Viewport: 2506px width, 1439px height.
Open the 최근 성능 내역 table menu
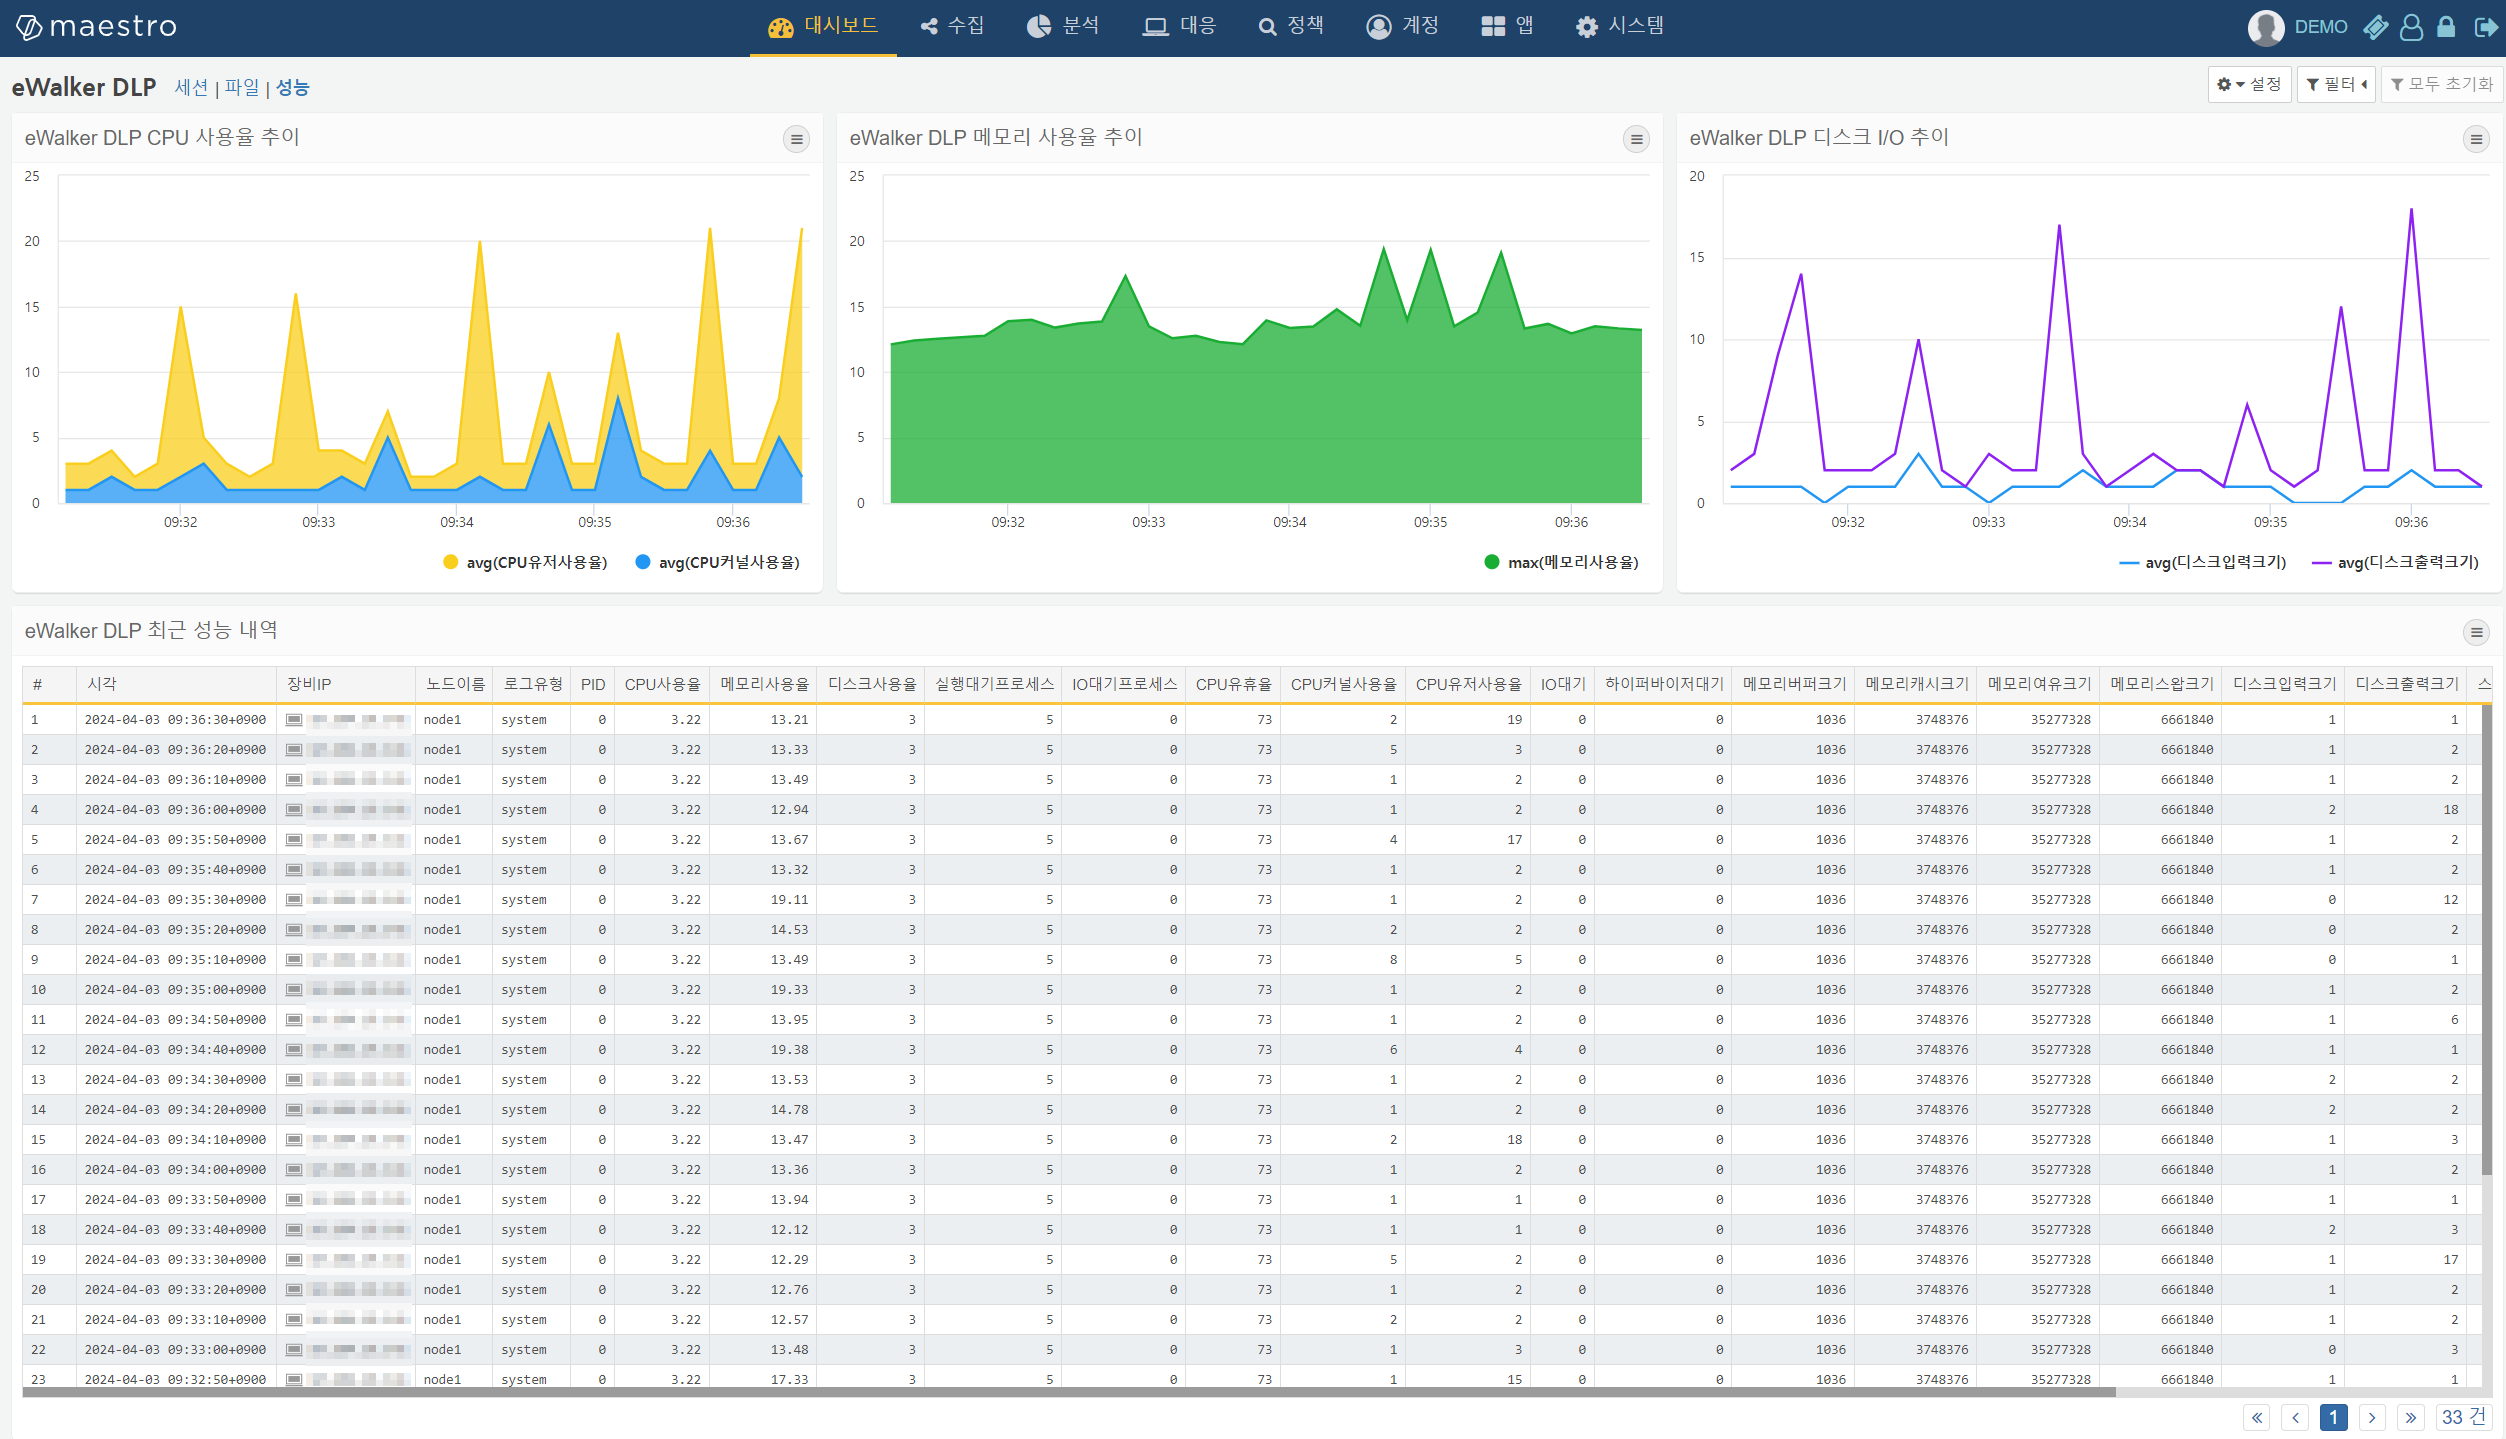point(2476,632)
